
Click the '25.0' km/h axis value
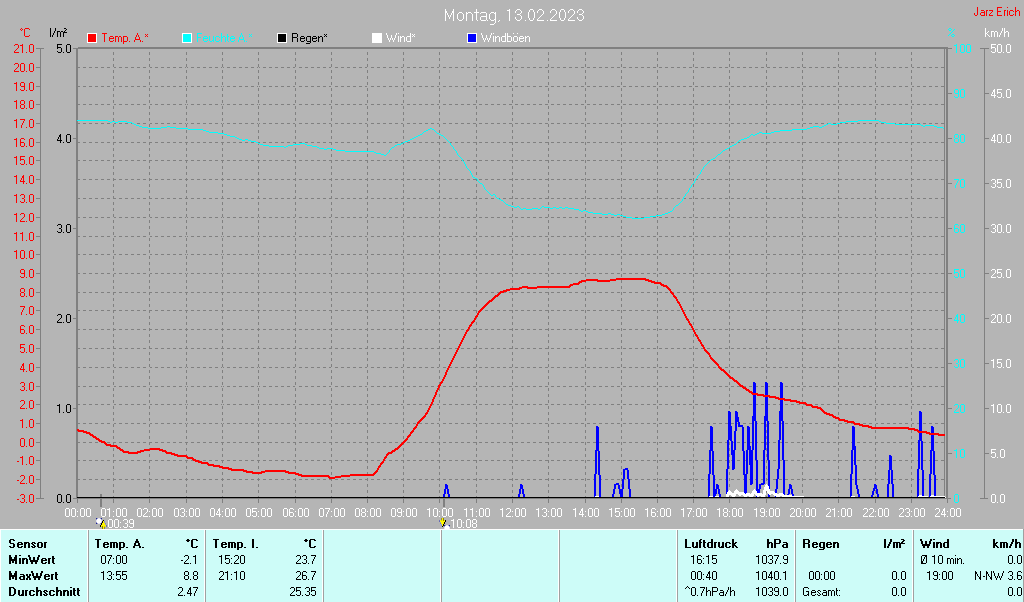tap(1000, 274)
